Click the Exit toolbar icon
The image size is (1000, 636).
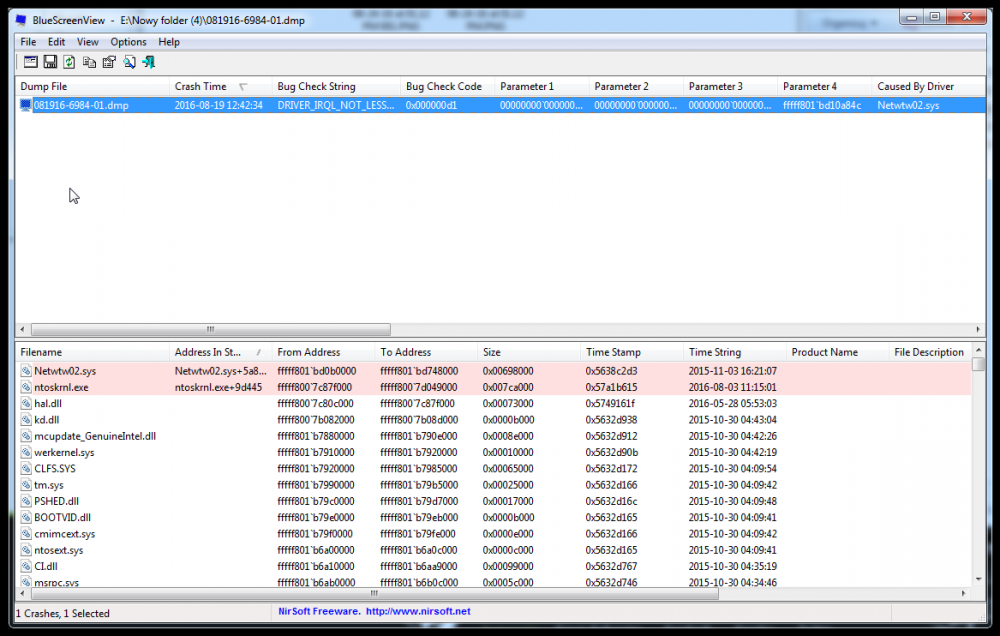[149, 62]
